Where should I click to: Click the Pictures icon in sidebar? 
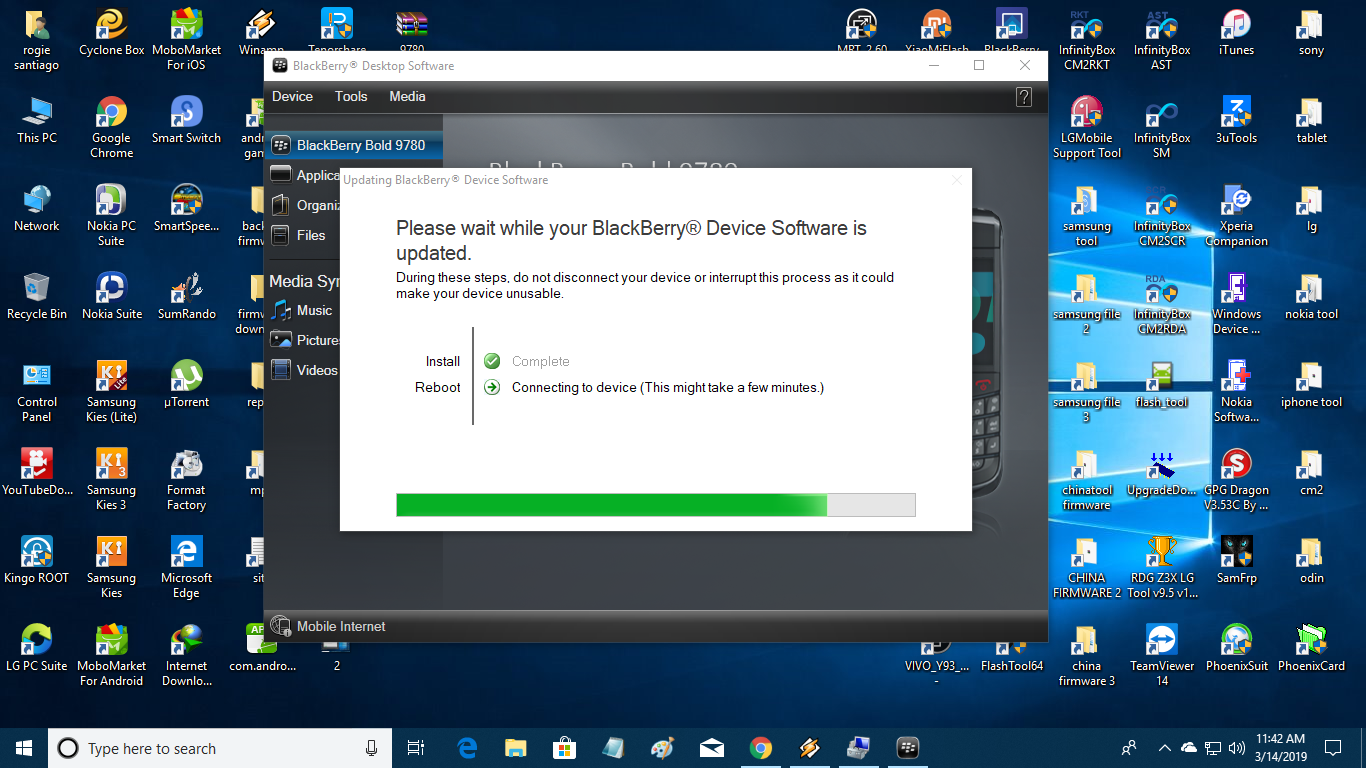click(x=281, y=340)
